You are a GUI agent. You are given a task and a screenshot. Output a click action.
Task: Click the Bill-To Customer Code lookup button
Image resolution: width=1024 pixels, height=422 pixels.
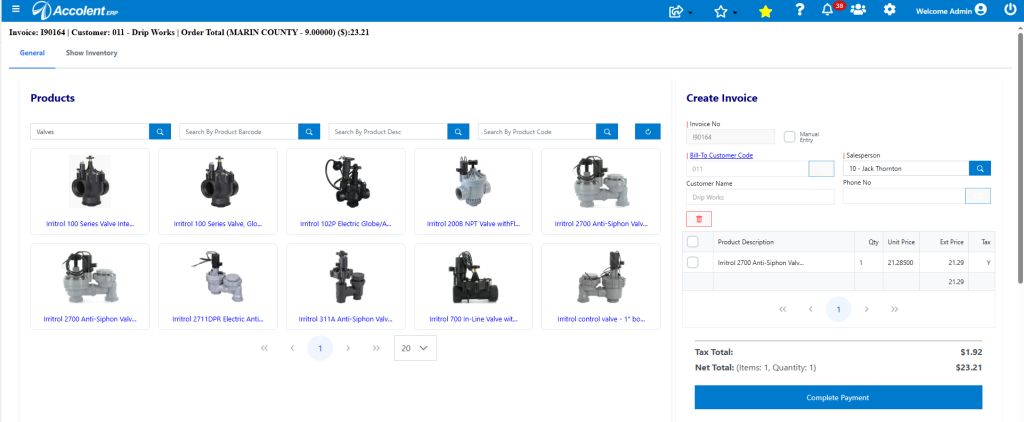click(x=822, y=169)
